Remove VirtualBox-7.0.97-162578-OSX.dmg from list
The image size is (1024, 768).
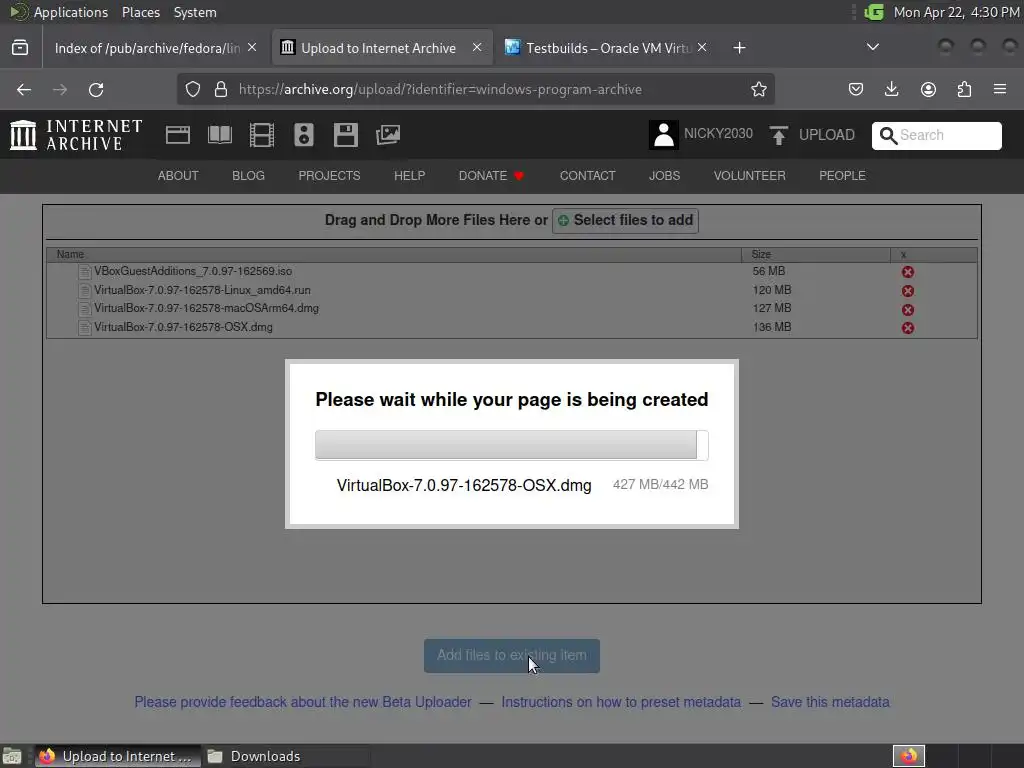(x=908, y=328)
